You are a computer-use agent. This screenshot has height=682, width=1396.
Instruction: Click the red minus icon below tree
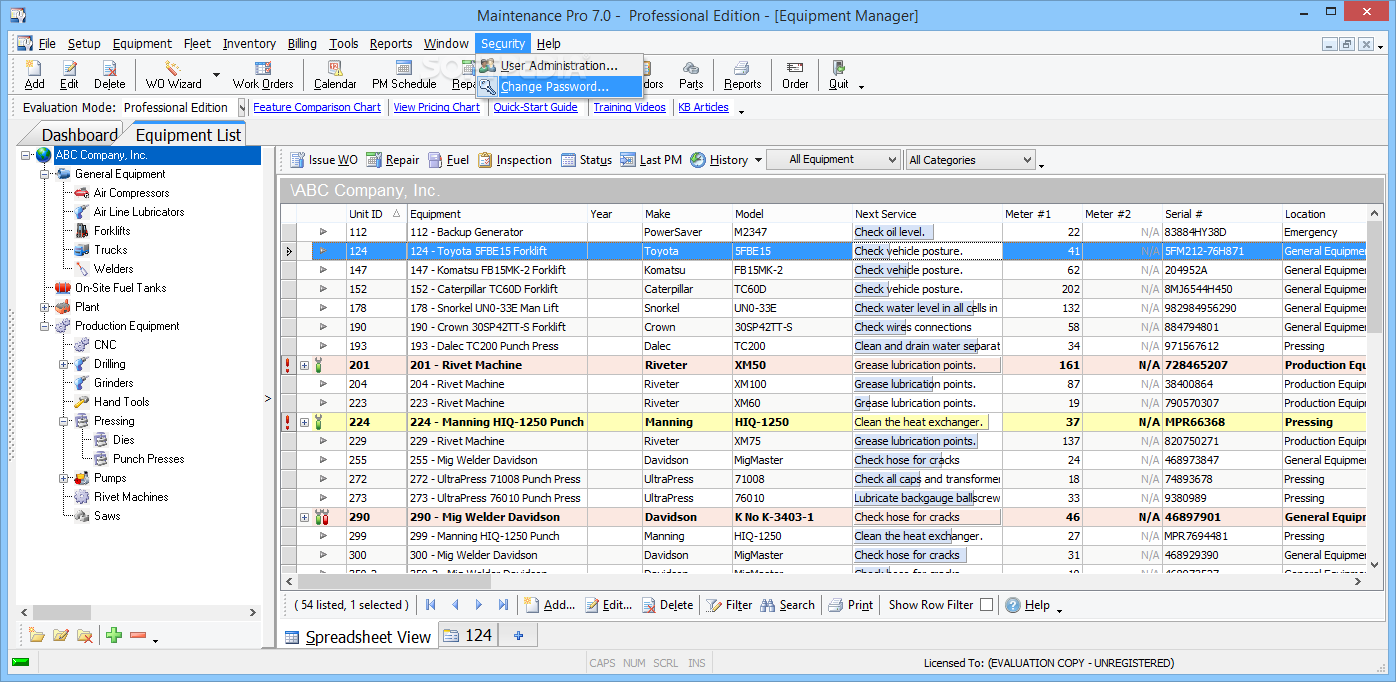point(138,635)
